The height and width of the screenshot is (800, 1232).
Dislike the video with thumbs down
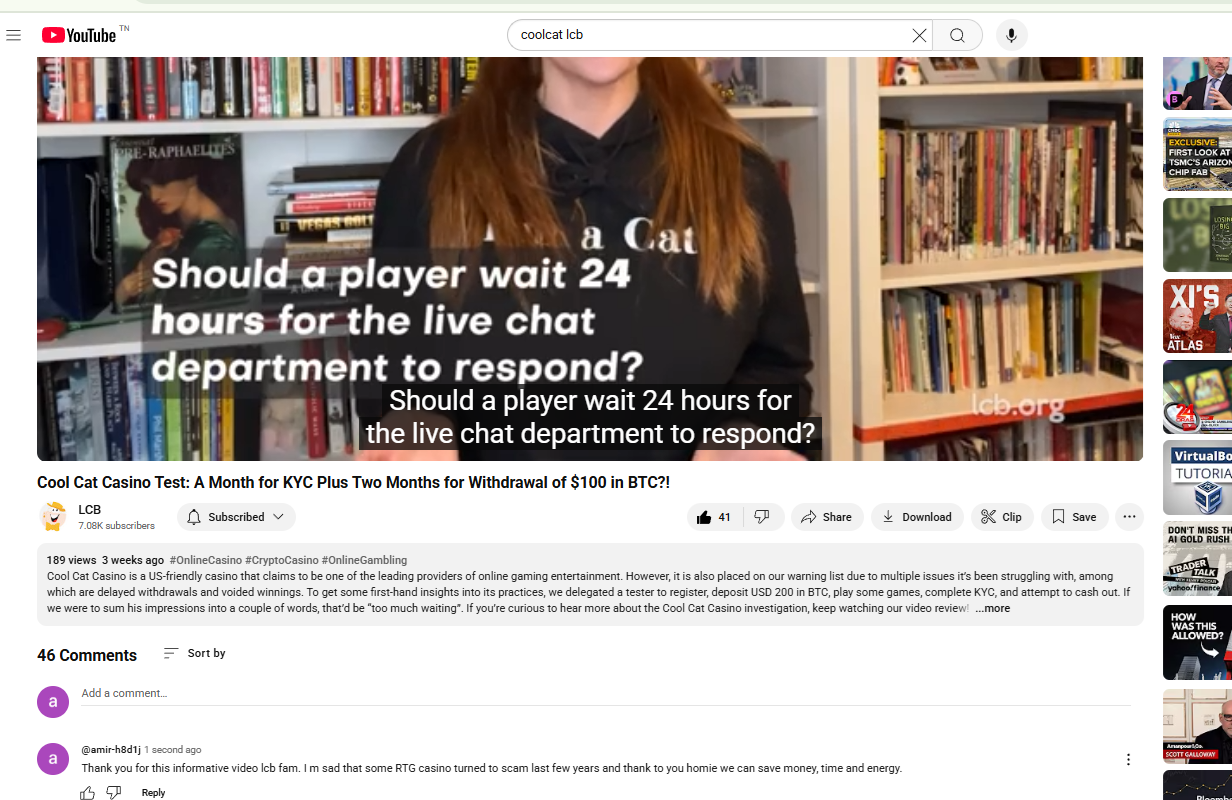tap(762, 517)
